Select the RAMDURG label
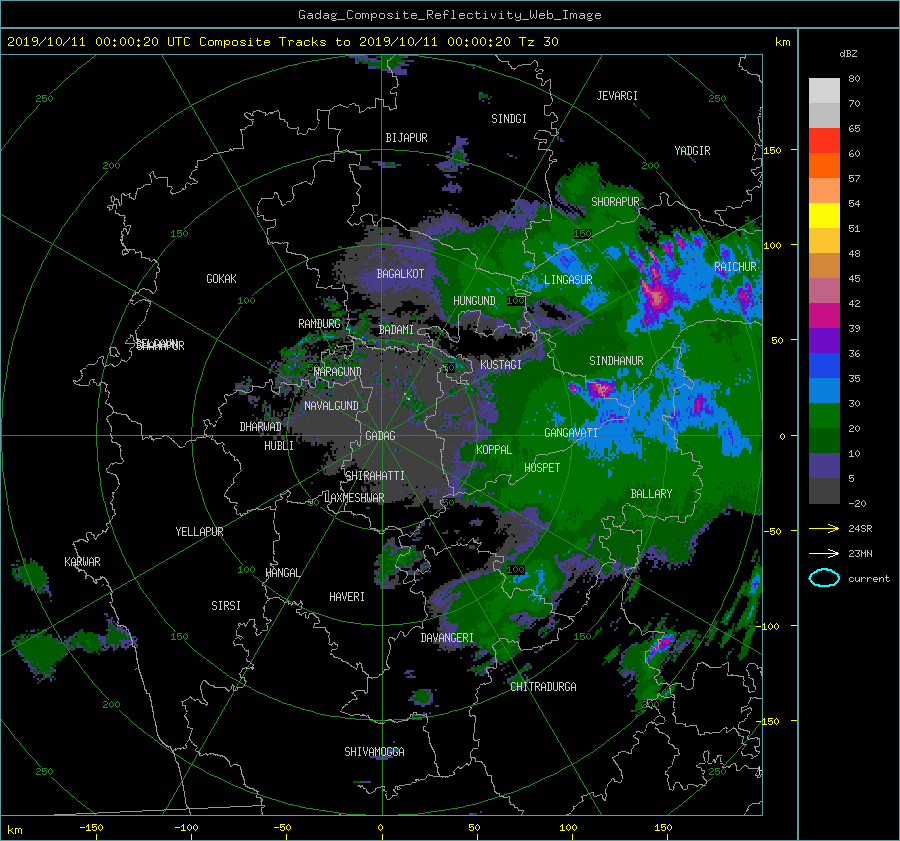This screenshot has width=900, height=841. tap(319, 324)
